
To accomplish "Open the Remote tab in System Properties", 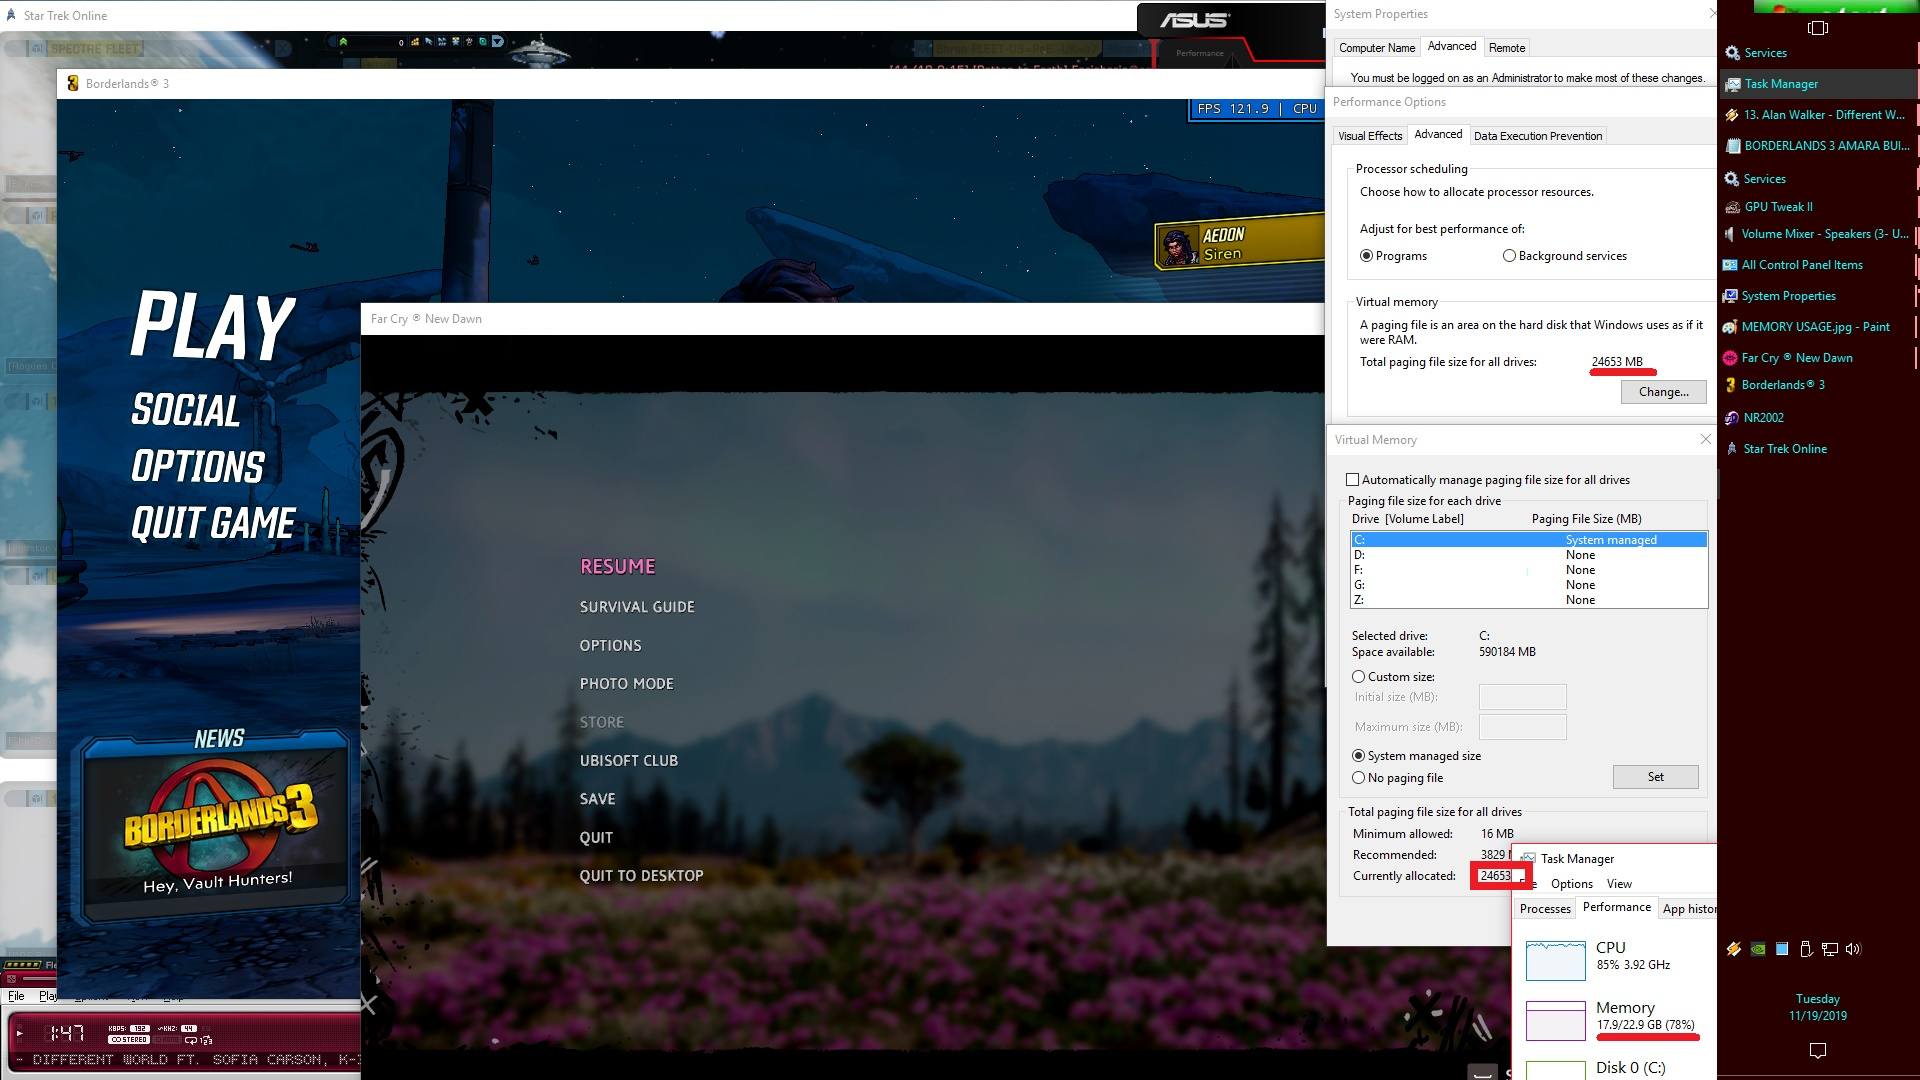I will pyautogui.click(x=1507, y=48).
